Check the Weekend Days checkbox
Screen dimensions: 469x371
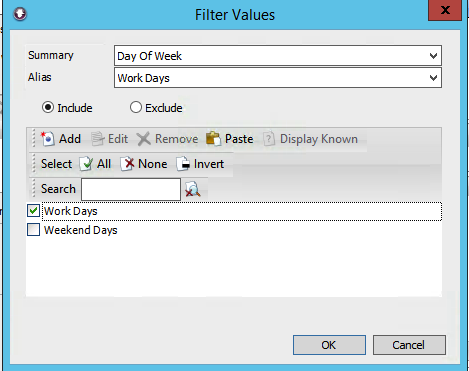33,230
